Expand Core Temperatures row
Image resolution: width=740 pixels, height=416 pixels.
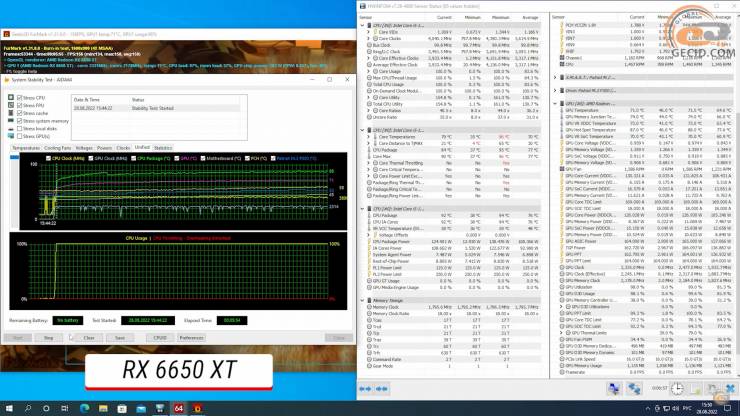click(369, 136)
